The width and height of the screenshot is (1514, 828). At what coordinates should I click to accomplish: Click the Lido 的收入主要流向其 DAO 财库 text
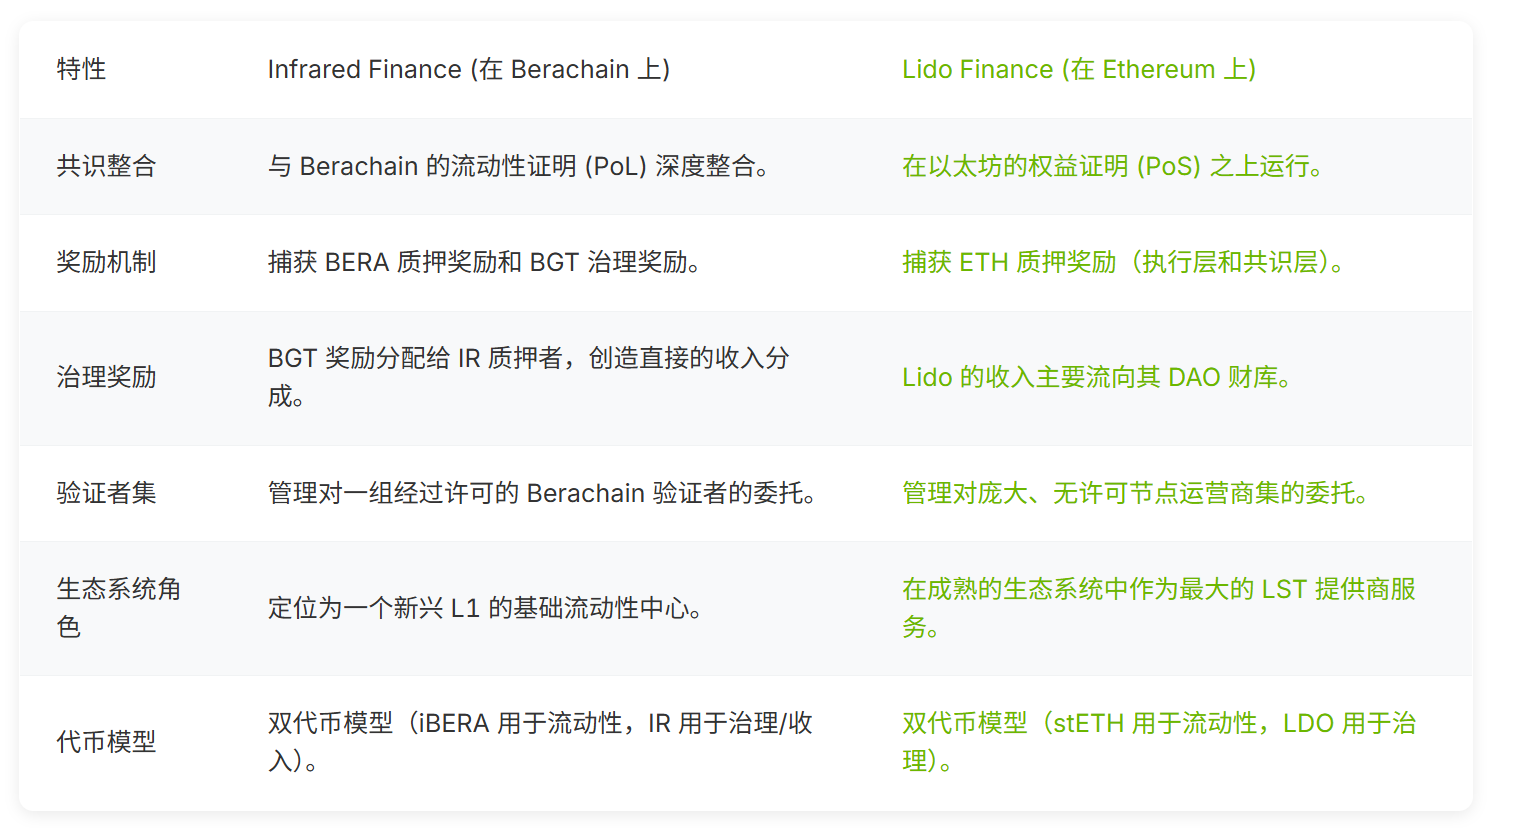pyautogui.click(x=1096, y=377)
